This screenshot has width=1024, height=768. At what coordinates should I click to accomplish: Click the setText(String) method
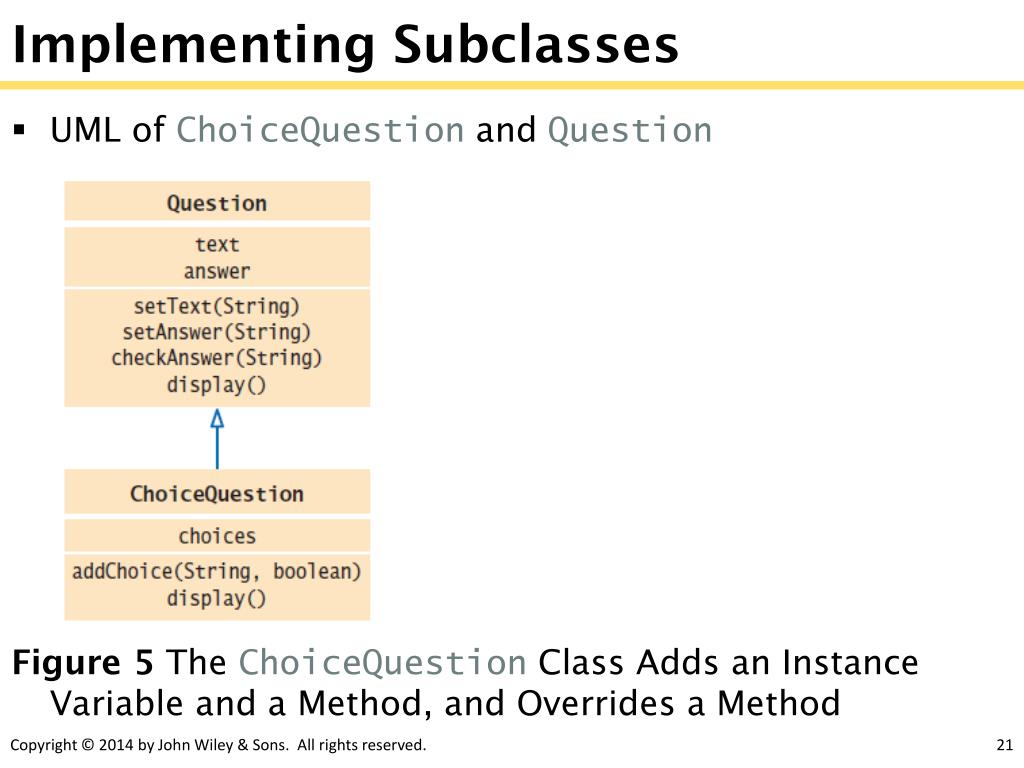tap(217, 306)
